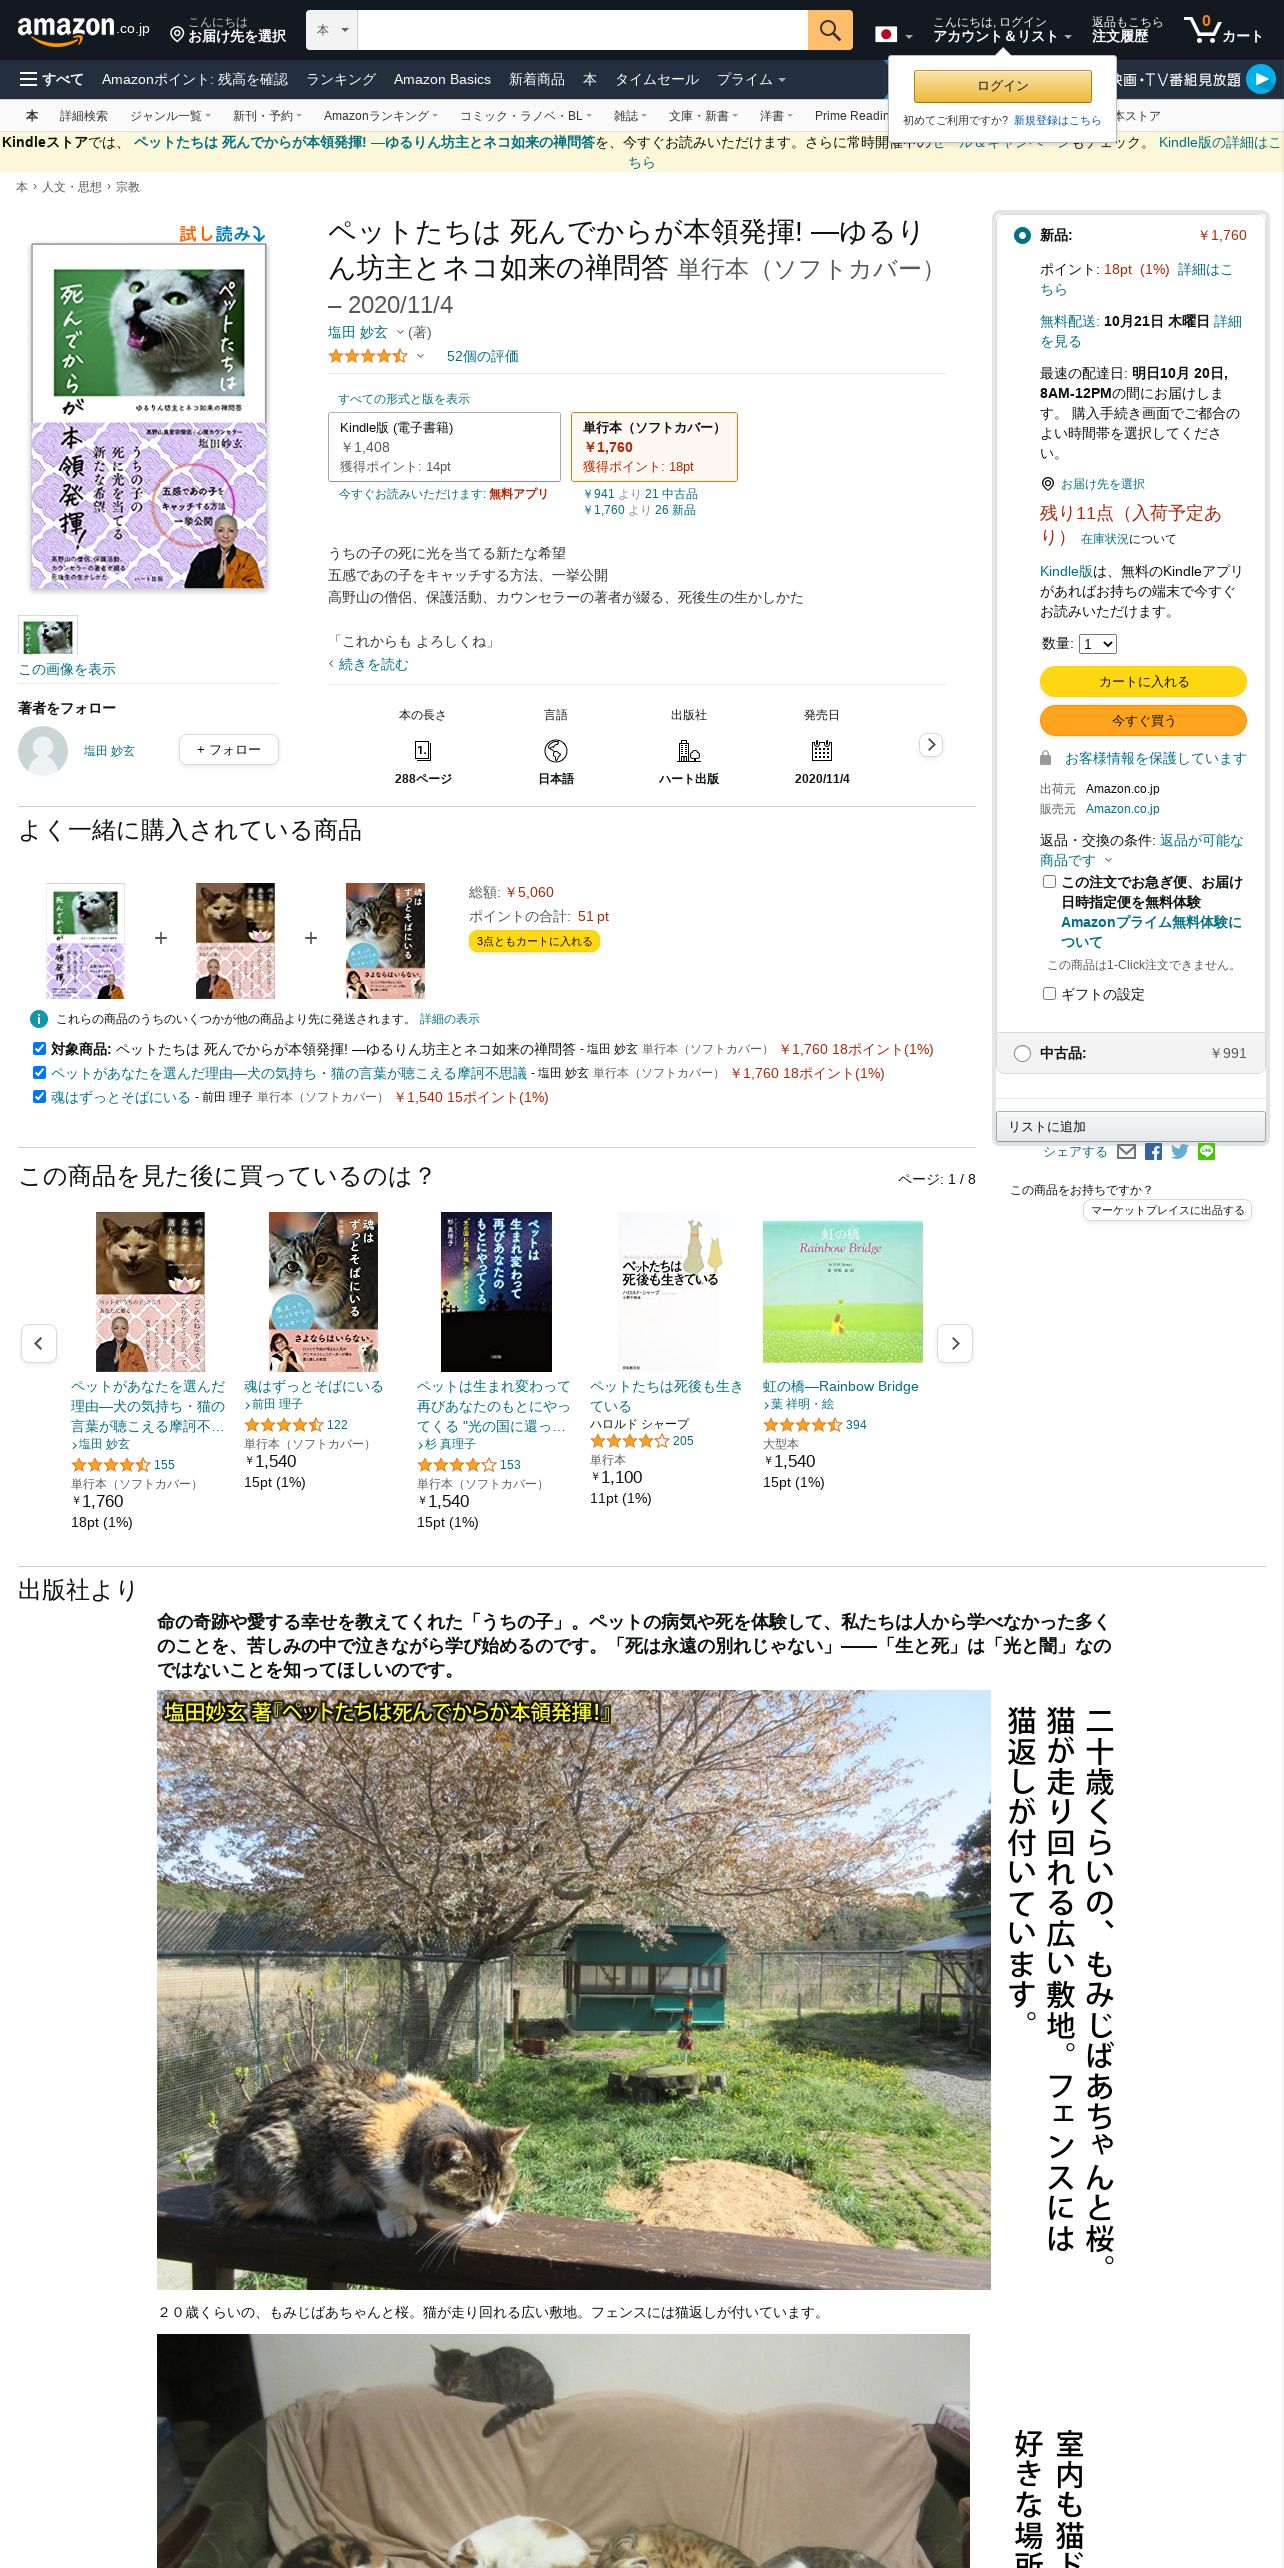
Task: Open the search category 本 dropdown
Action: (x=332, y=30)
